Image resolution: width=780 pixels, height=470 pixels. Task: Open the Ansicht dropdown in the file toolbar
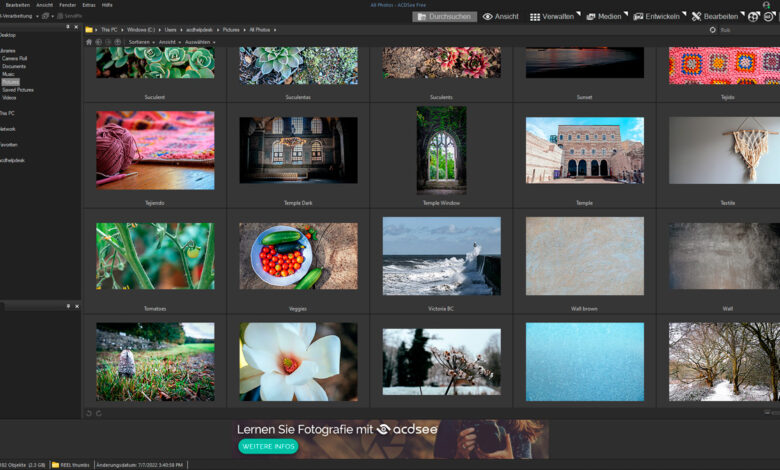tap(169, 42)
